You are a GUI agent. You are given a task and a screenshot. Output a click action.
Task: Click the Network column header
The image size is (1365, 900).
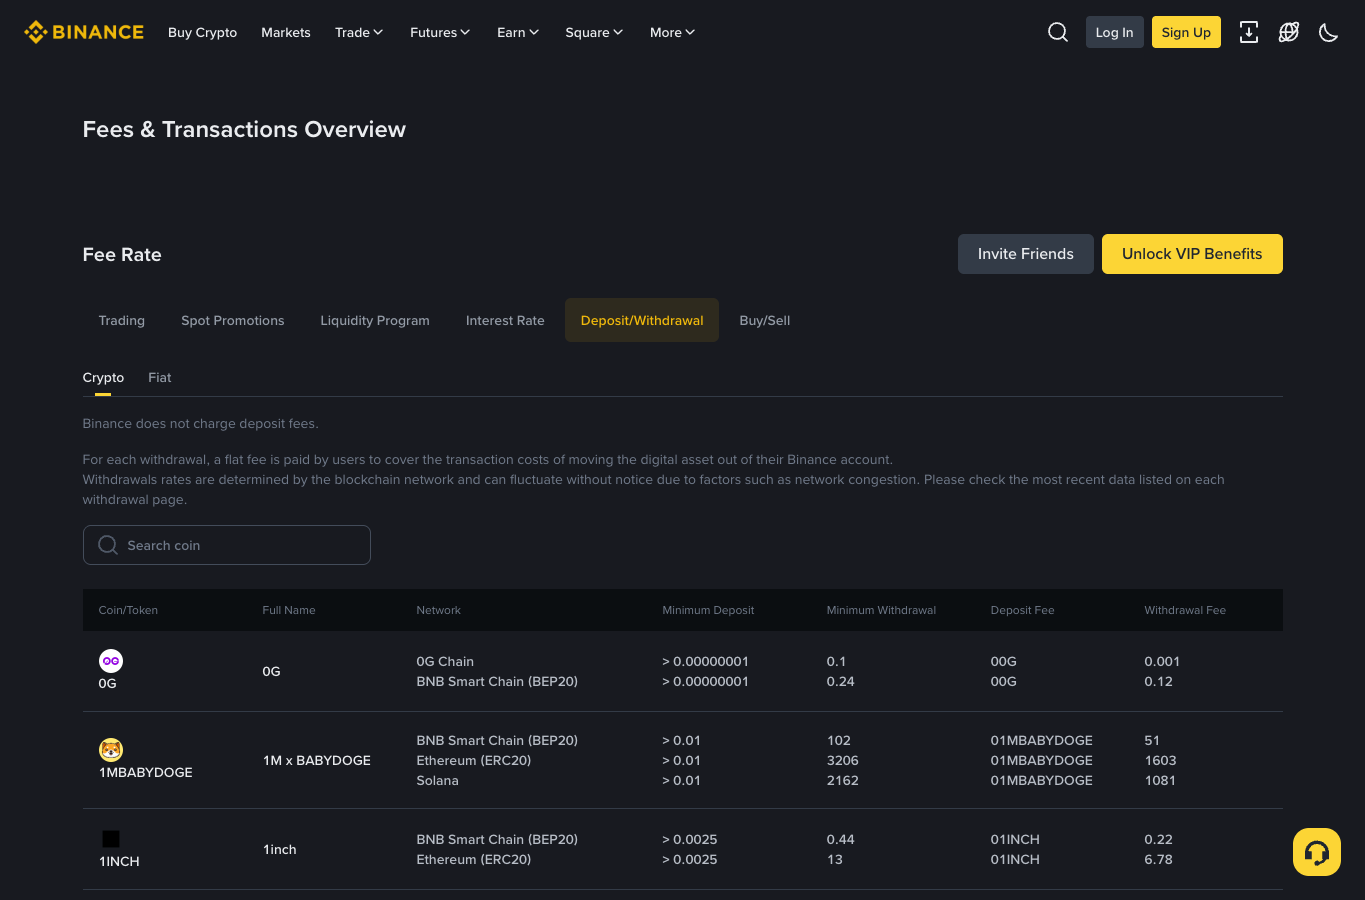tap(439, 610)
